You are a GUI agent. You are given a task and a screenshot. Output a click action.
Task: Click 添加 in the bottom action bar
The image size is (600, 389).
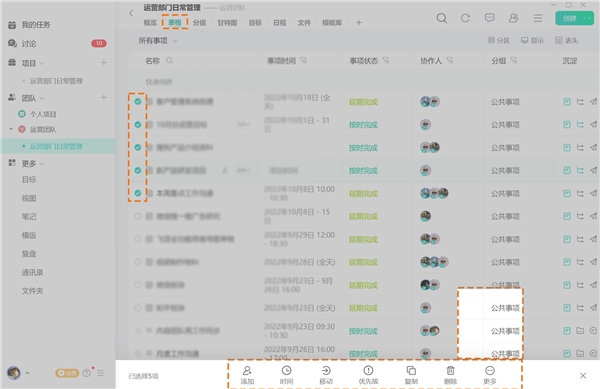(247, 375)
